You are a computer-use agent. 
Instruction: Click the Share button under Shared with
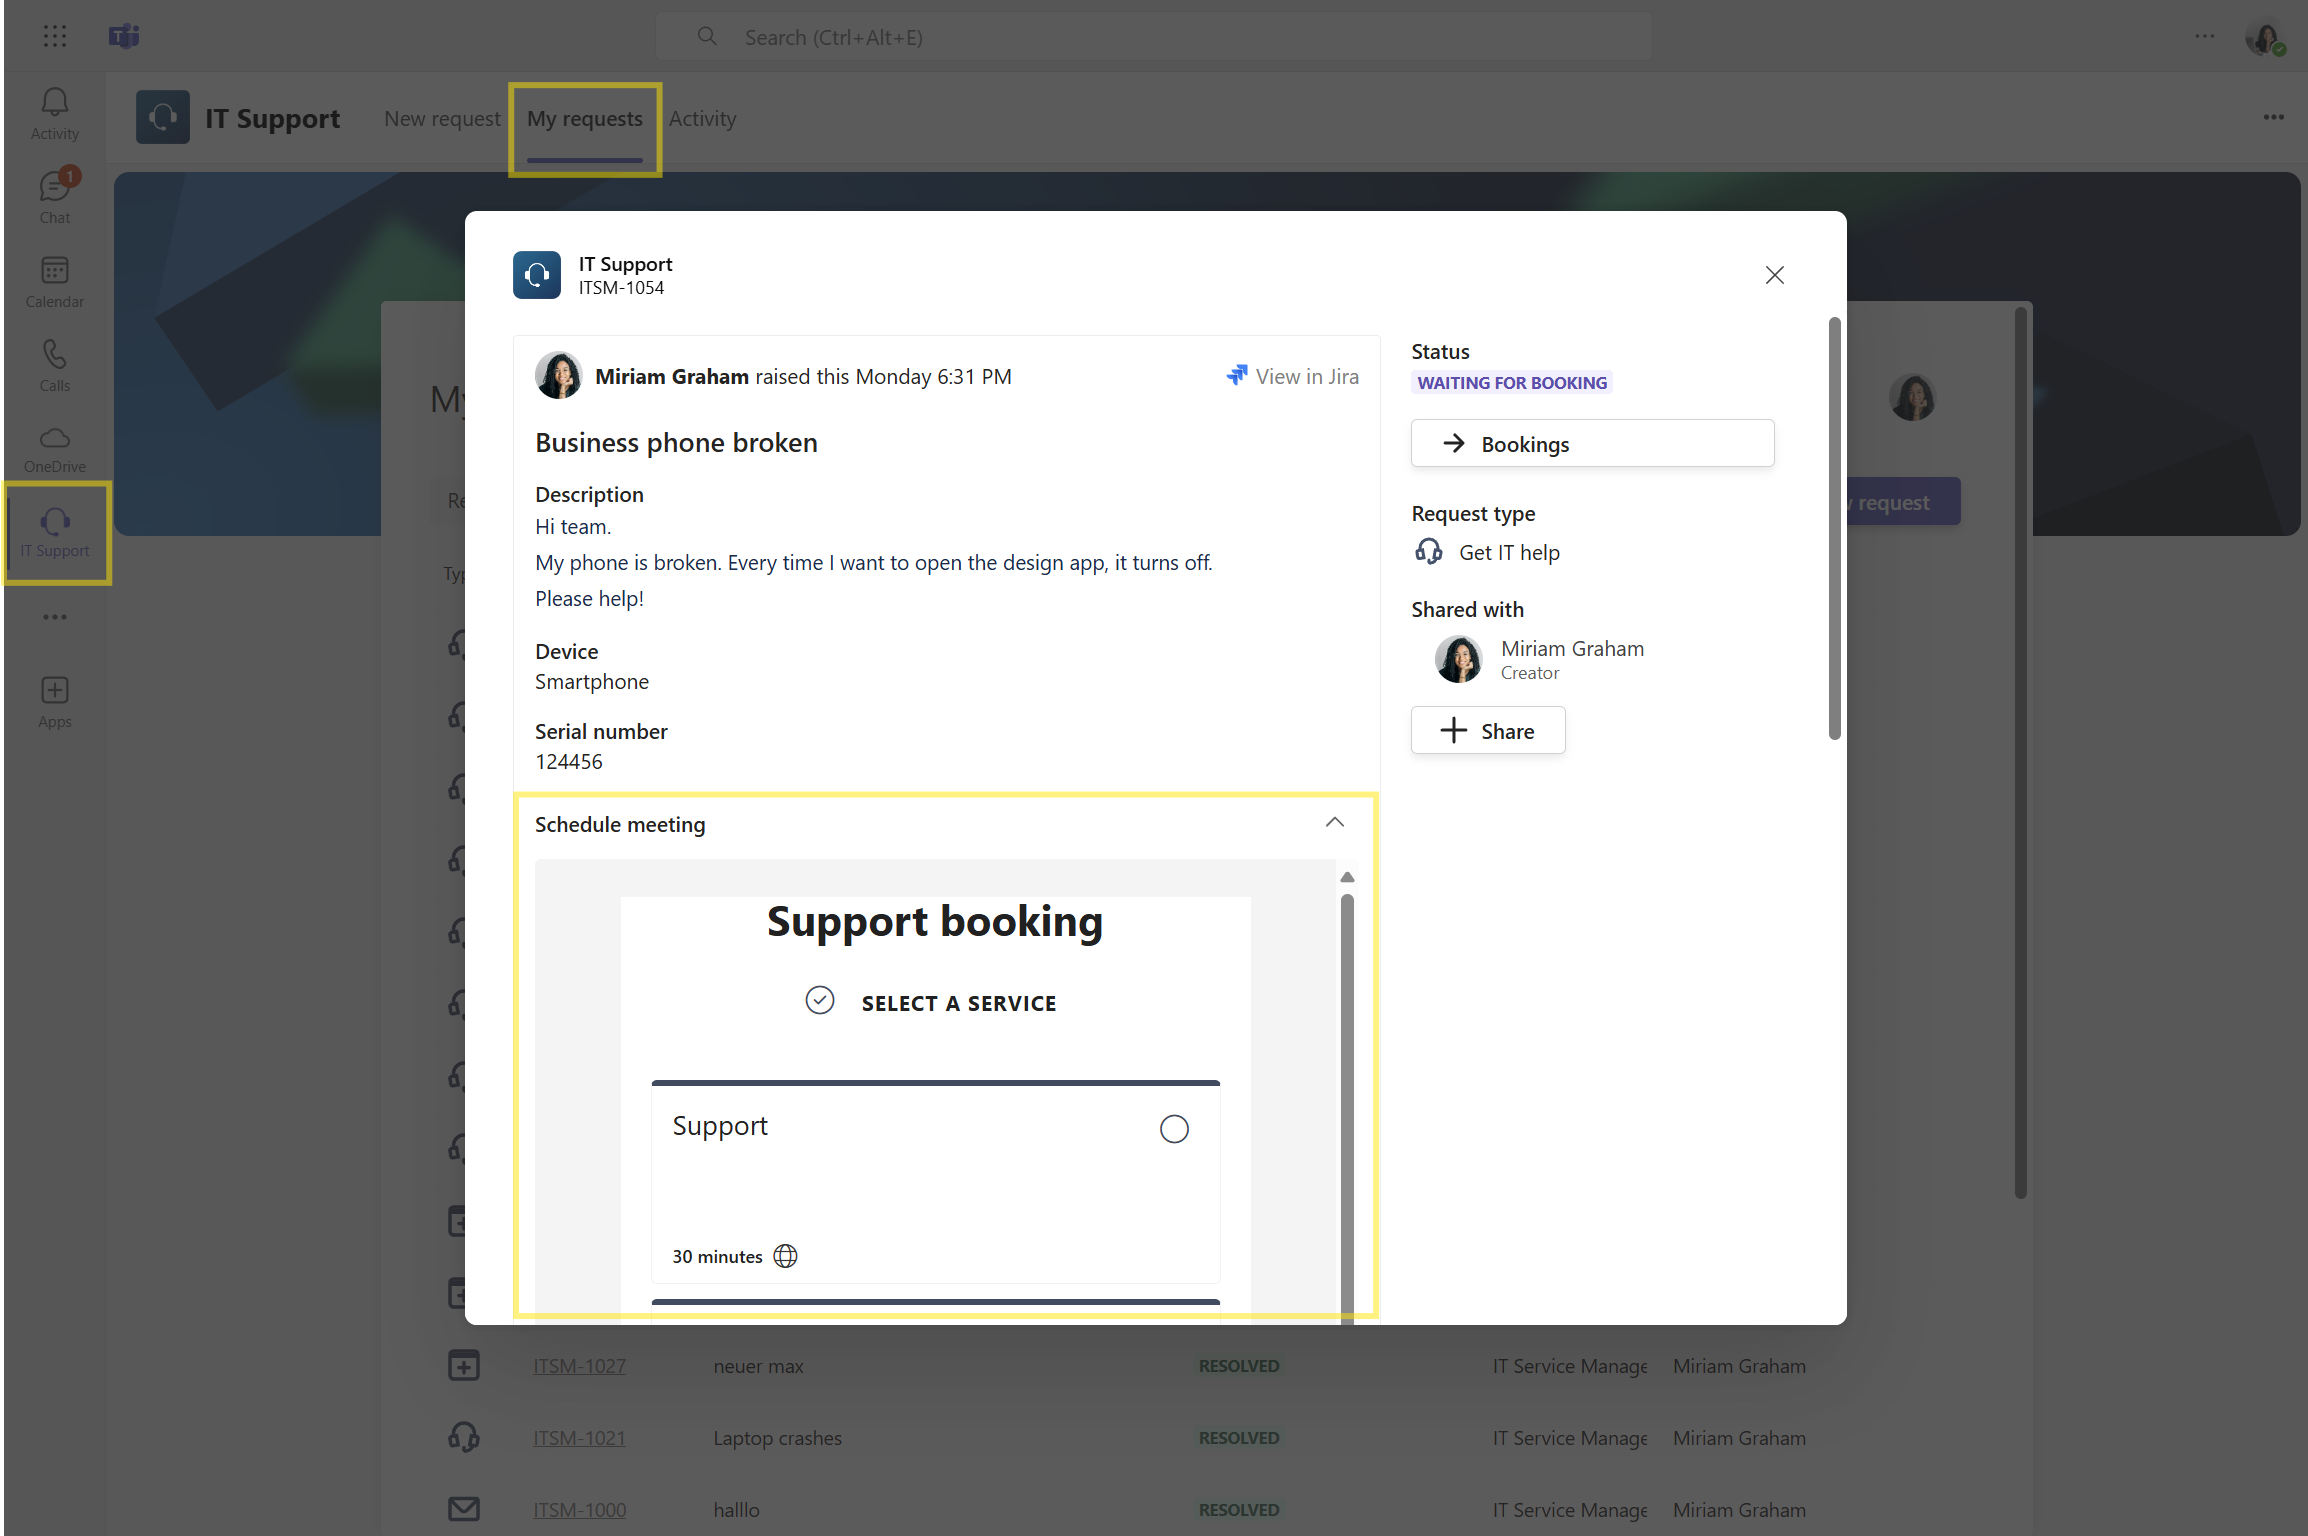pos(1487,731)
